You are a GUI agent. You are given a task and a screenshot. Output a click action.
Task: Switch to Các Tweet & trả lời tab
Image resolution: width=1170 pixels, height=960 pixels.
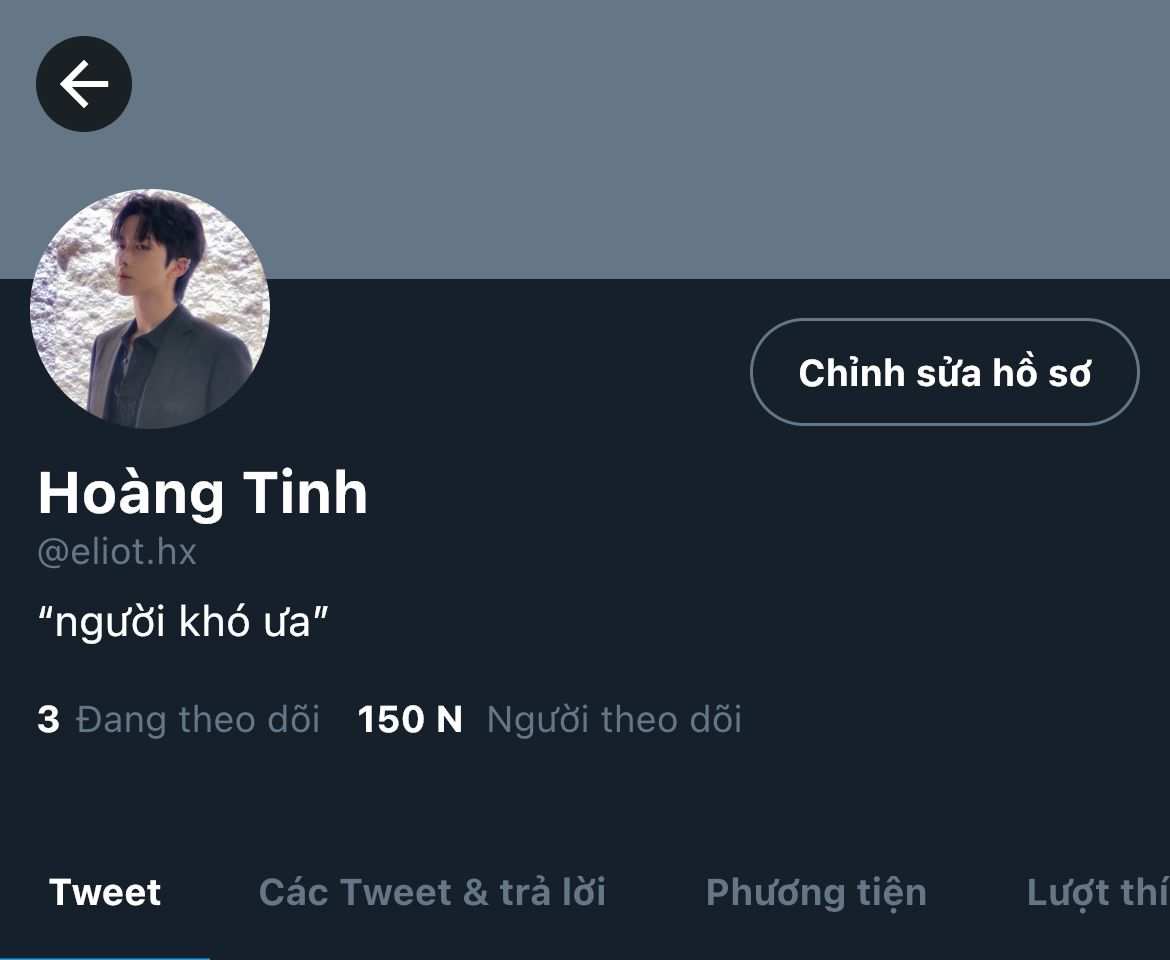click(432, 892)
